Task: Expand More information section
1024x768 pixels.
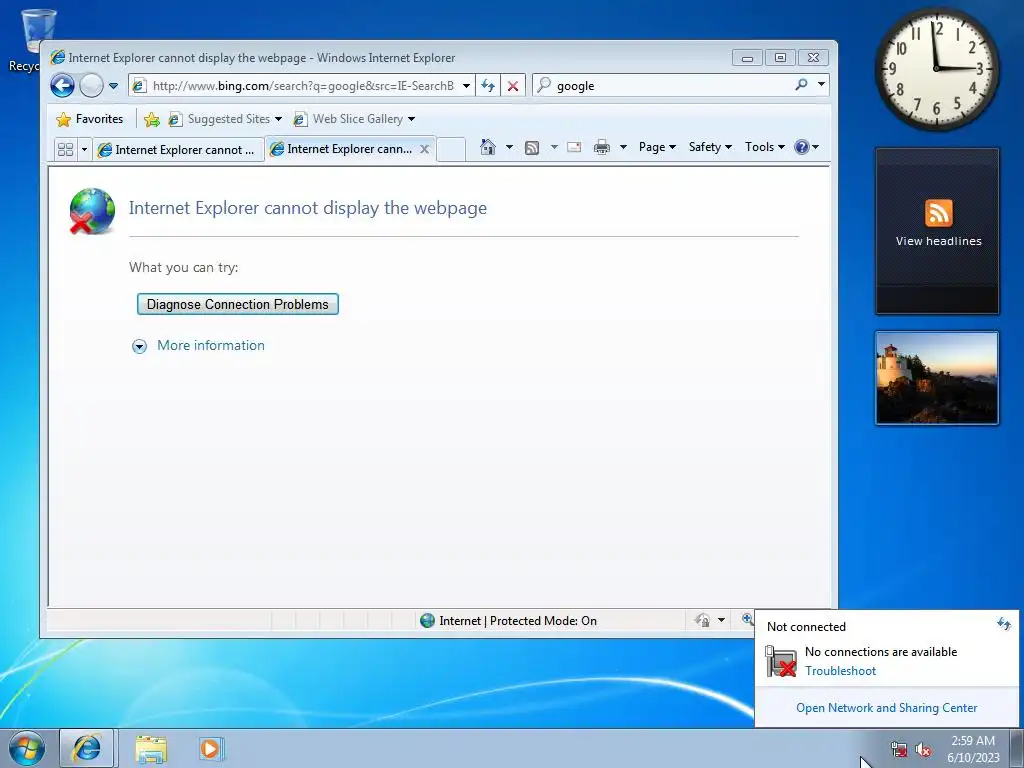Action: (199, 345)
